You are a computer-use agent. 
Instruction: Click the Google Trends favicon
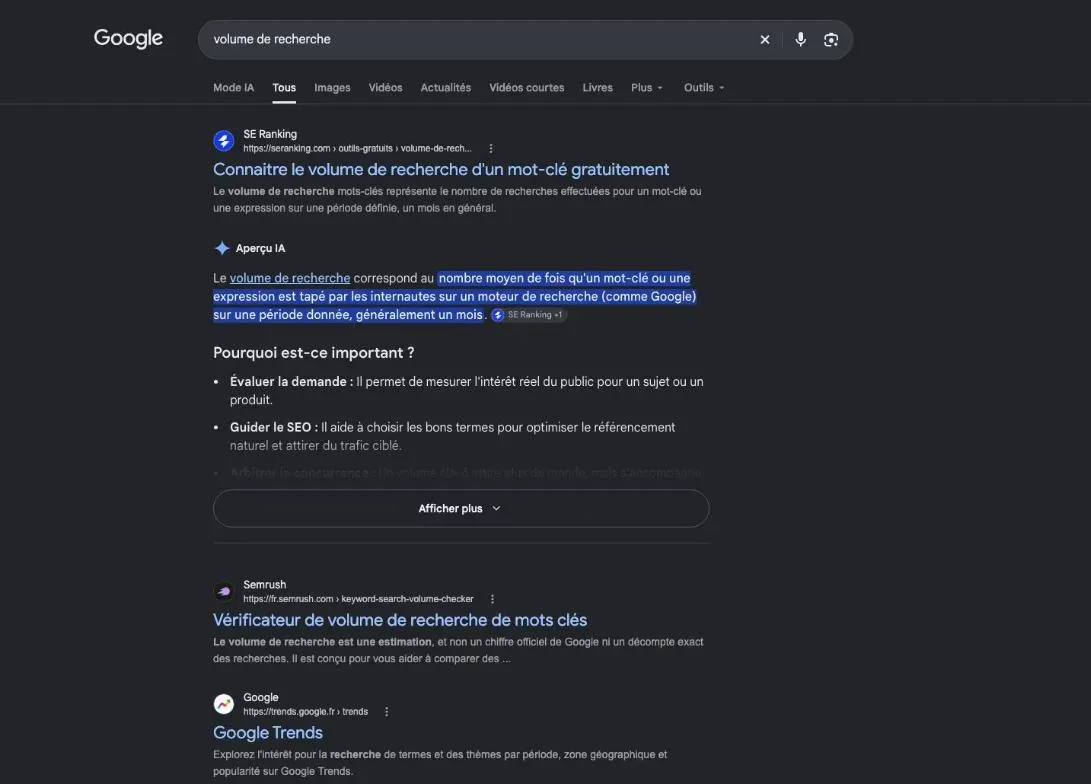(x=223, y=704)
